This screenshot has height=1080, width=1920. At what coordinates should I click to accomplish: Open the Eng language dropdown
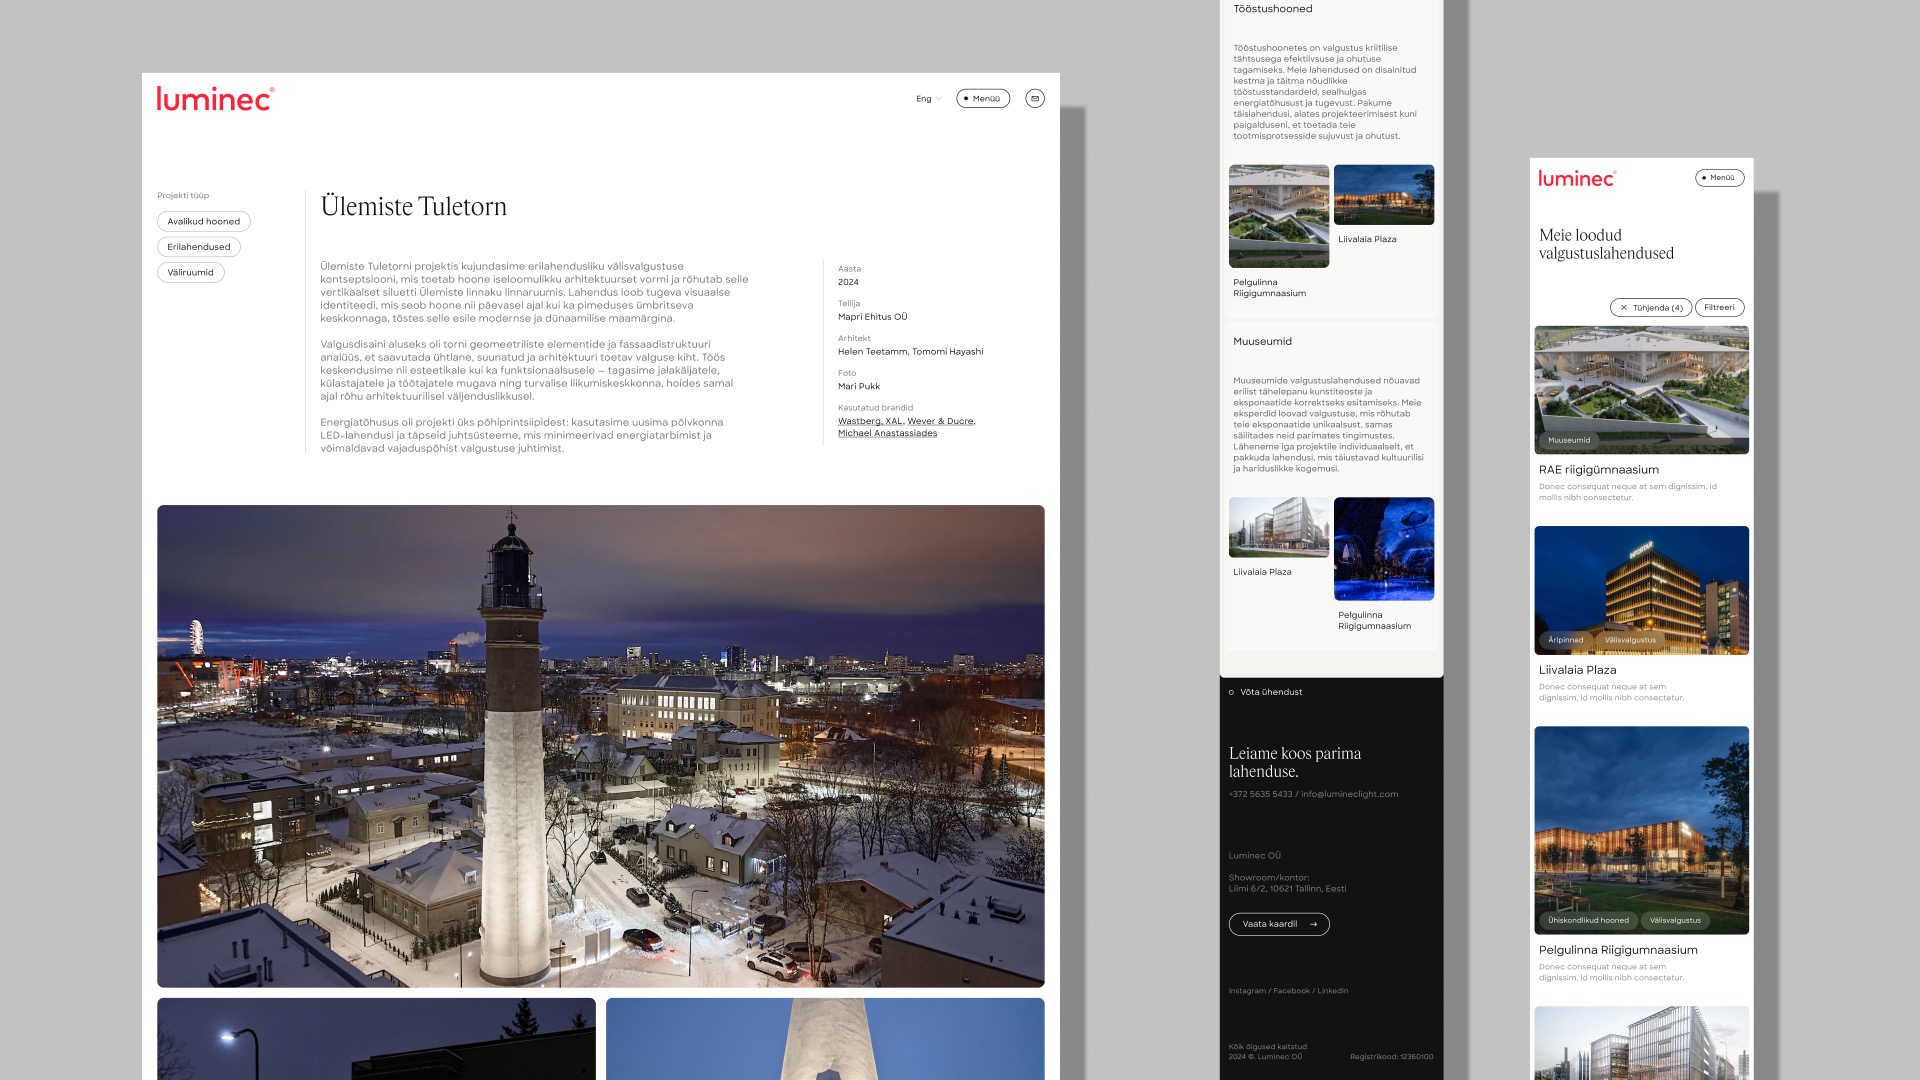(928, 99)
